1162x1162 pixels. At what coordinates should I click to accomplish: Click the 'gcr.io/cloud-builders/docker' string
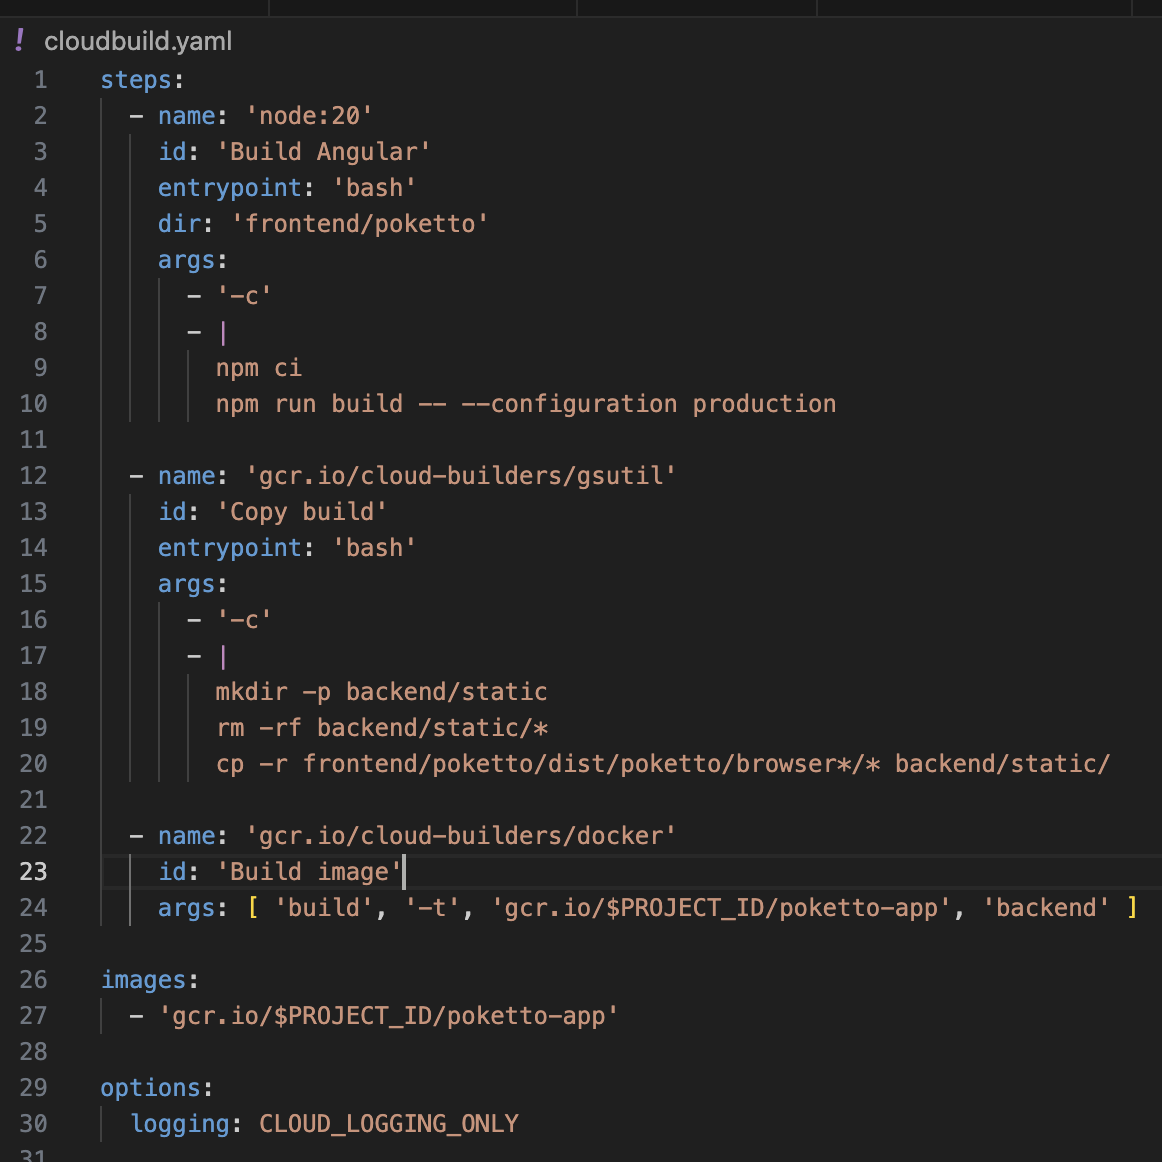[461, 836]
